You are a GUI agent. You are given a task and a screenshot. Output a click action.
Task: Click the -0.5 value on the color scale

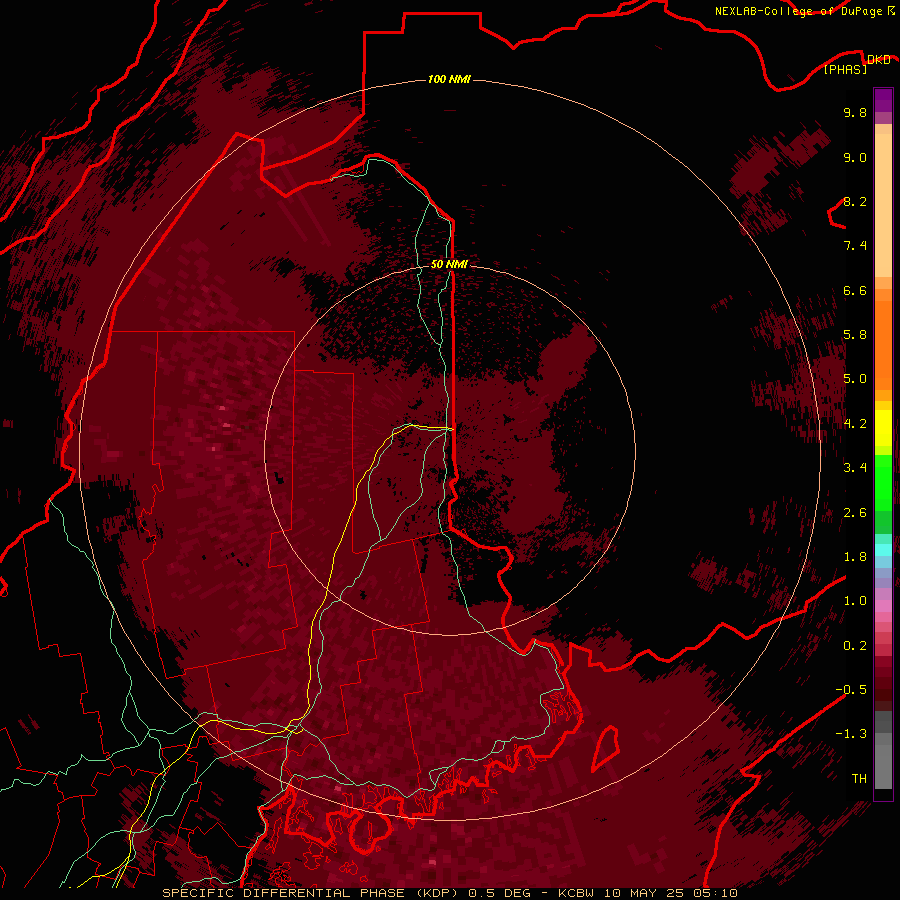tap(851, 690)
